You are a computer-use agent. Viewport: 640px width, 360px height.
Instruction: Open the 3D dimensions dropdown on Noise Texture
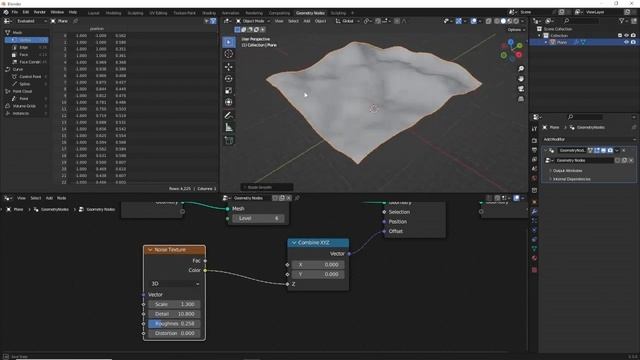175,284
